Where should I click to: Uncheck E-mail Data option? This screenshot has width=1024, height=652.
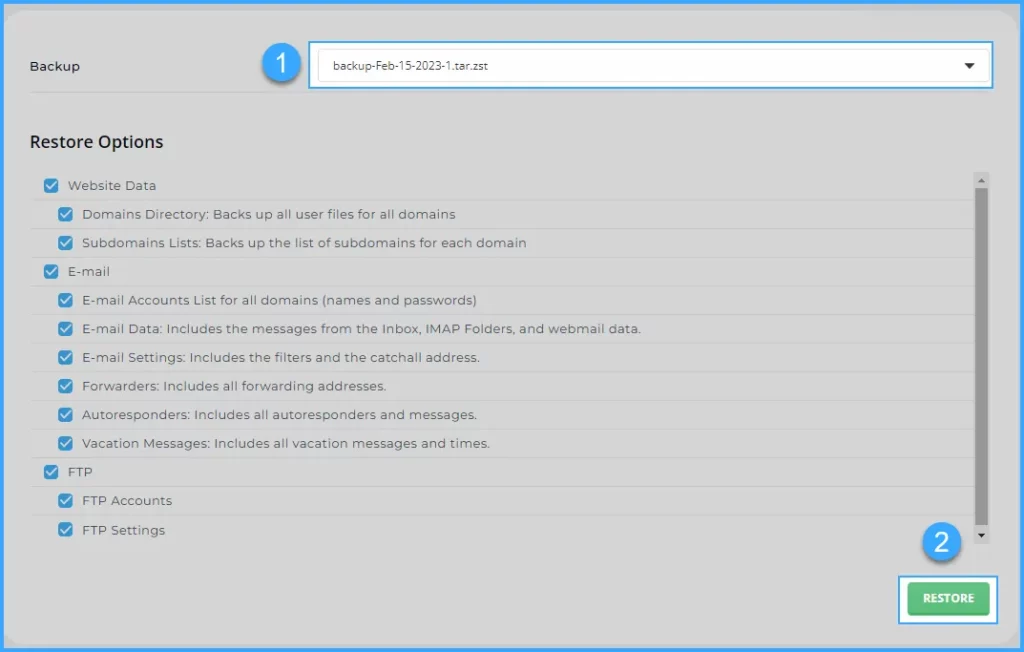[66, 329]
